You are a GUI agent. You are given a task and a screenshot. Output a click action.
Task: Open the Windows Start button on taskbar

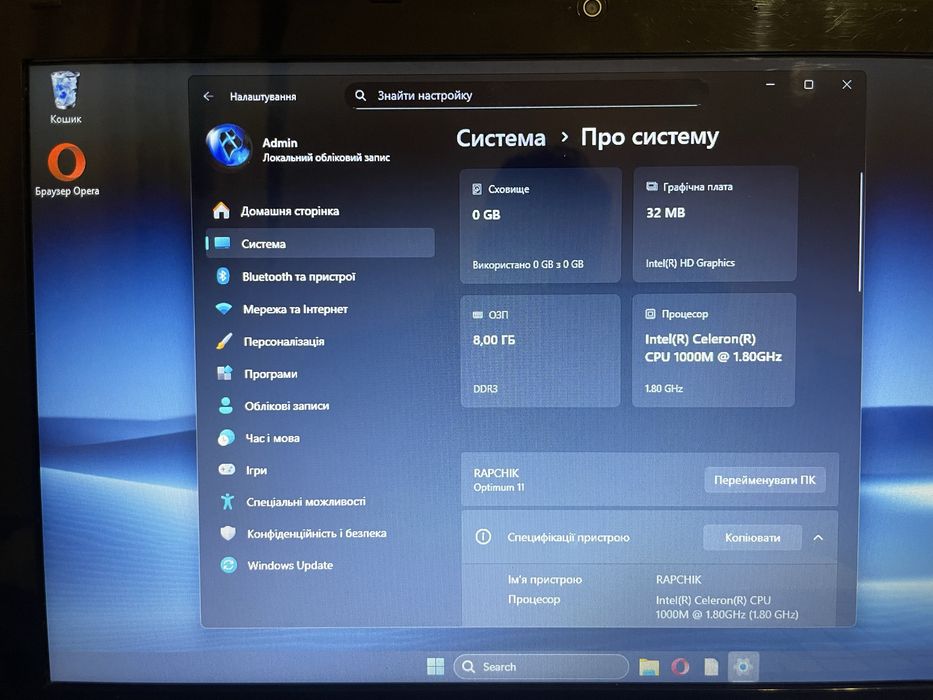point(436,667)
